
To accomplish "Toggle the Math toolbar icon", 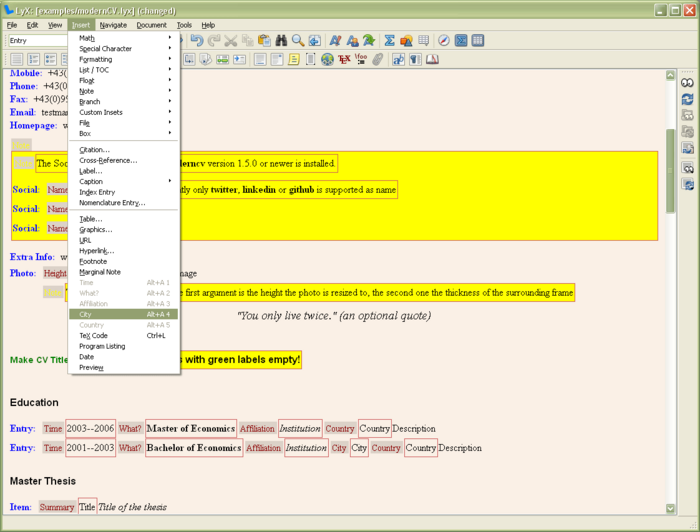I will click(461, 41).
